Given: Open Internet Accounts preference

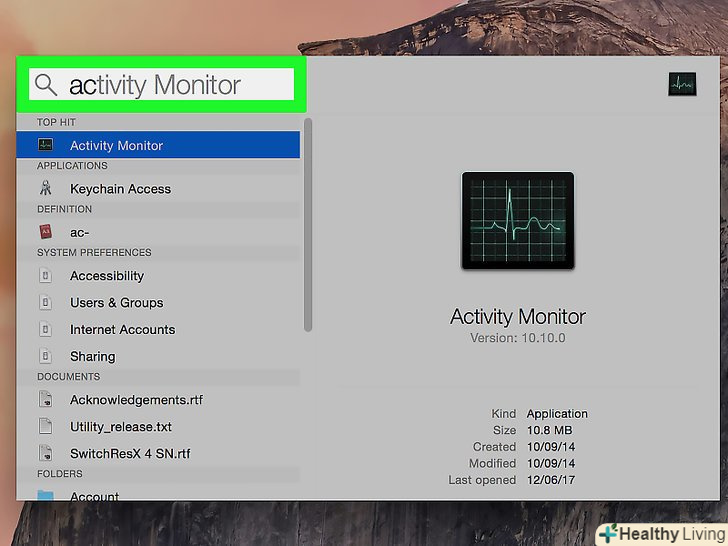Looking at the screenshot, I should click(158, 330).
